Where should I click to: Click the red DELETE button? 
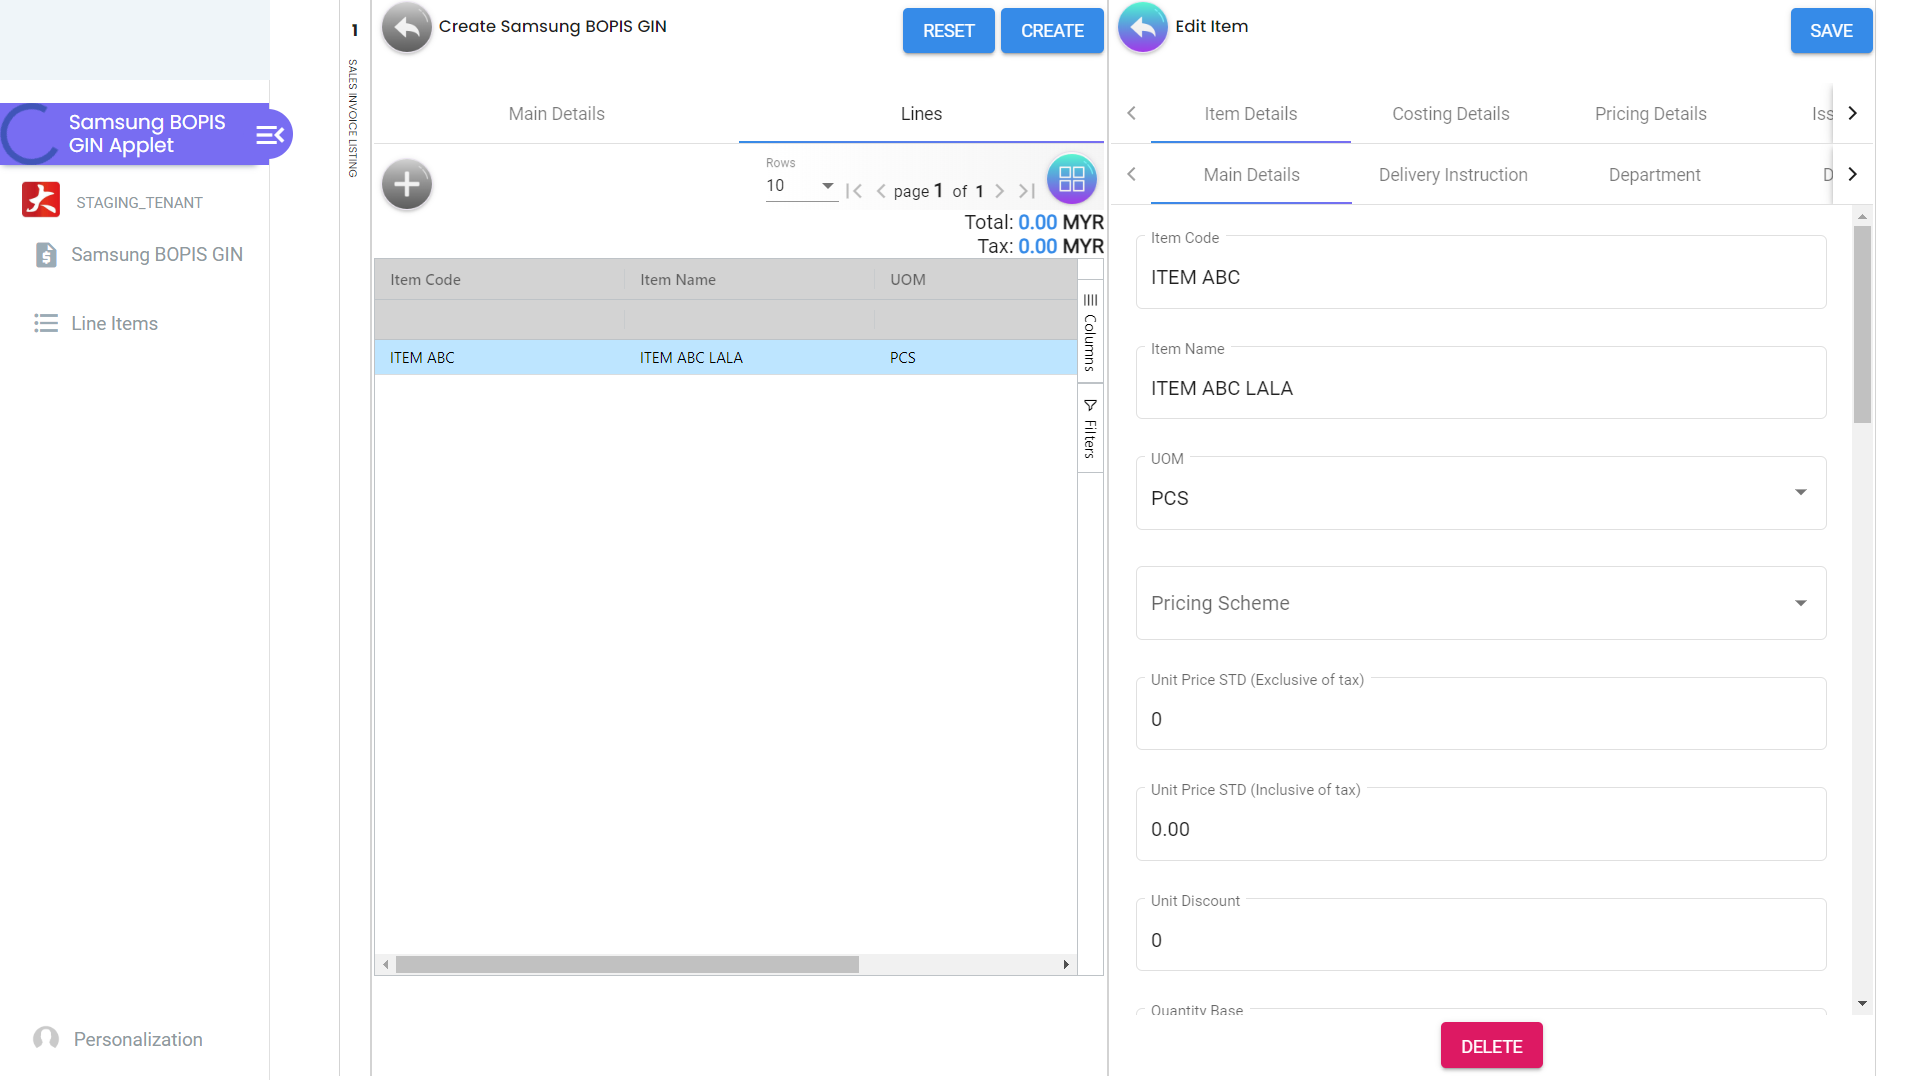point(1491,1046)
